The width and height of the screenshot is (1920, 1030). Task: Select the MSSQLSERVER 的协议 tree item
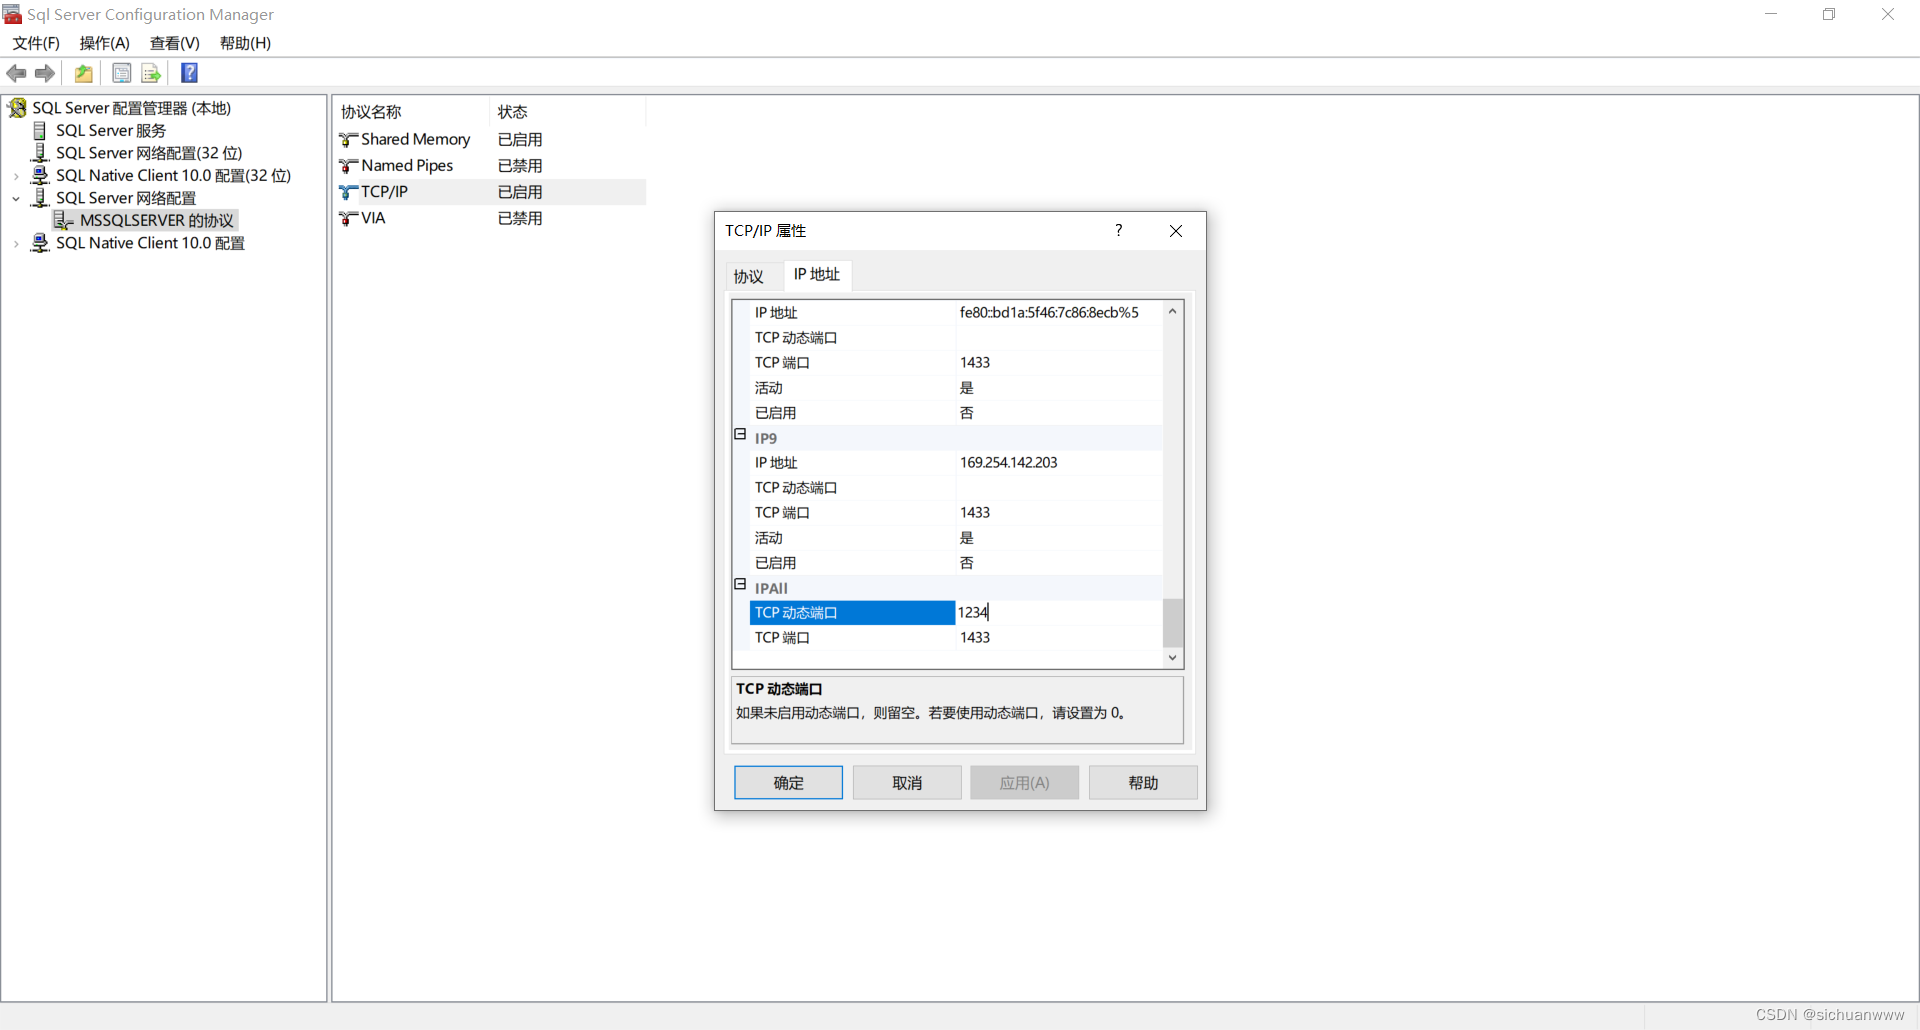click(x=157, y=220)
